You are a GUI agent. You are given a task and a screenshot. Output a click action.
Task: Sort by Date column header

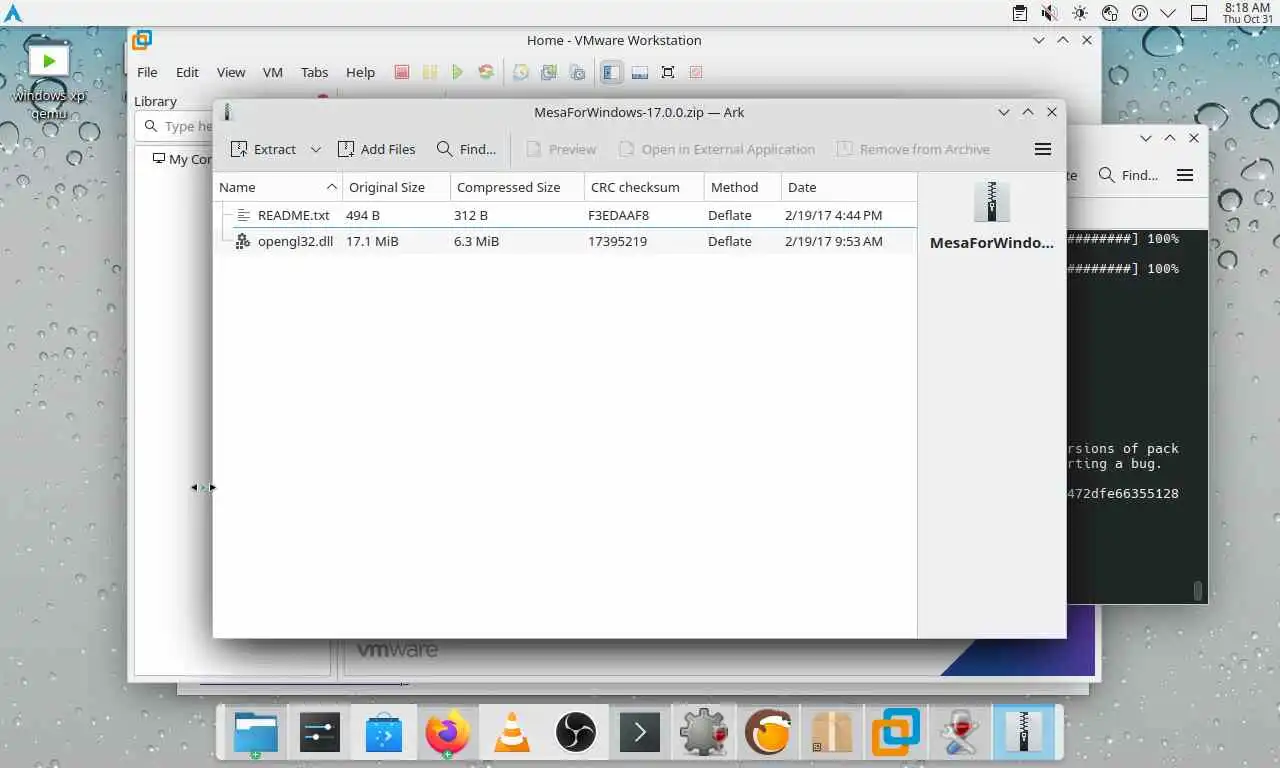pos(848,187)
